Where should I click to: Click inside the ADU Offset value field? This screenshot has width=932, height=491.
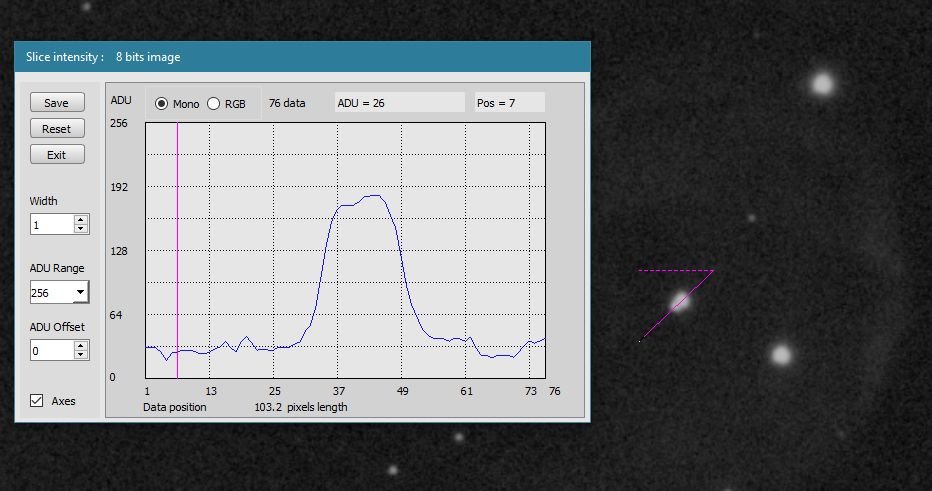(x=50, y=351)
